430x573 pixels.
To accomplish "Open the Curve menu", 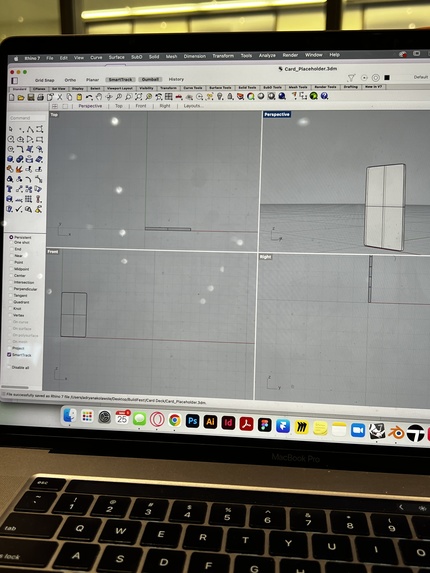I will (96, 57).
